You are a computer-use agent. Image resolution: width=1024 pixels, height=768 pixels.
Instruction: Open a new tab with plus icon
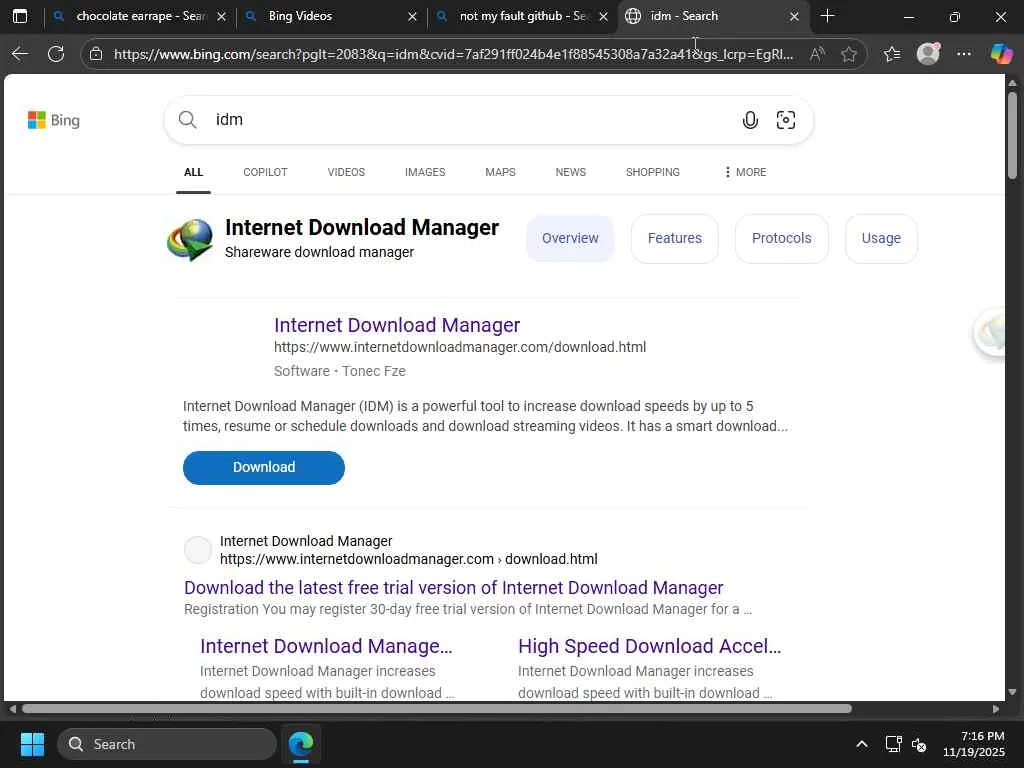[827, 16]
